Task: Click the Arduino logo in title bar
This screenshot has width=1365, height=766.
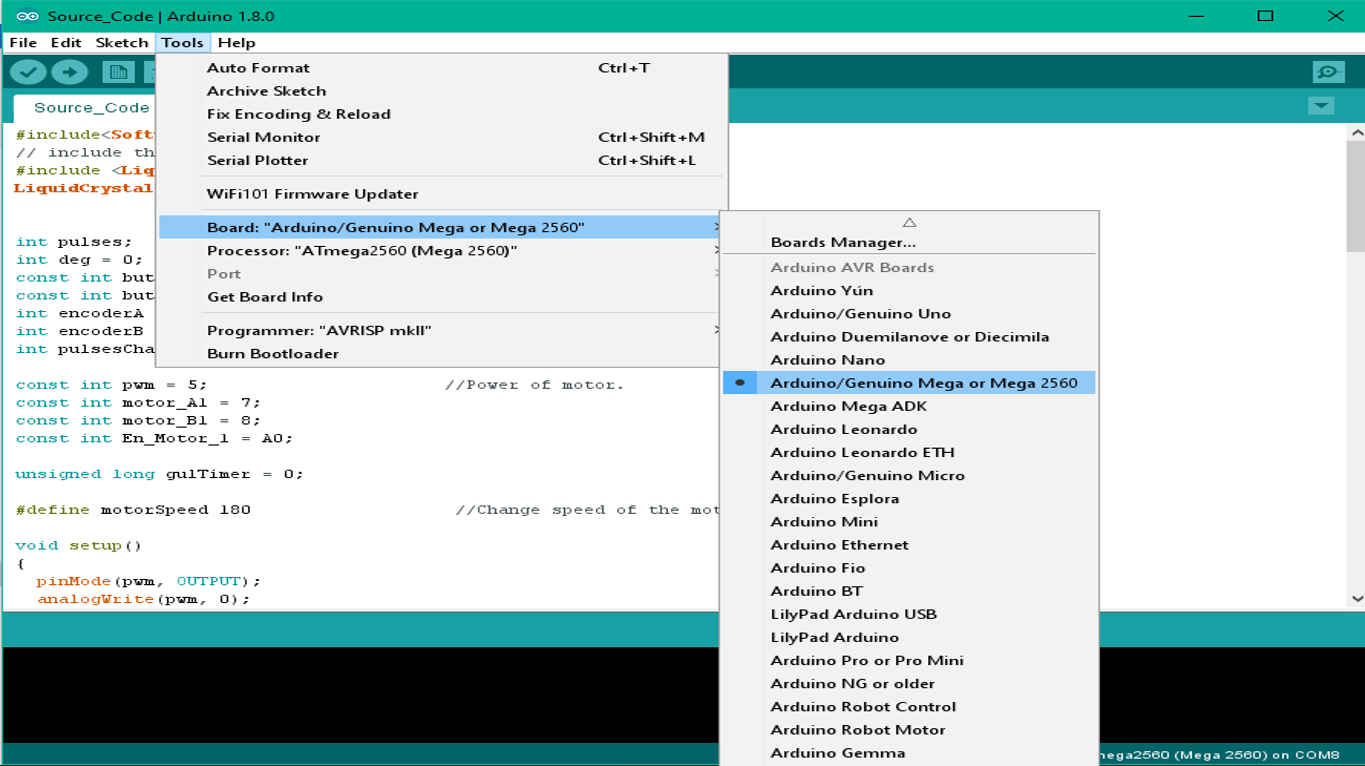Action: pyautogui.click(x=27, y=16)
